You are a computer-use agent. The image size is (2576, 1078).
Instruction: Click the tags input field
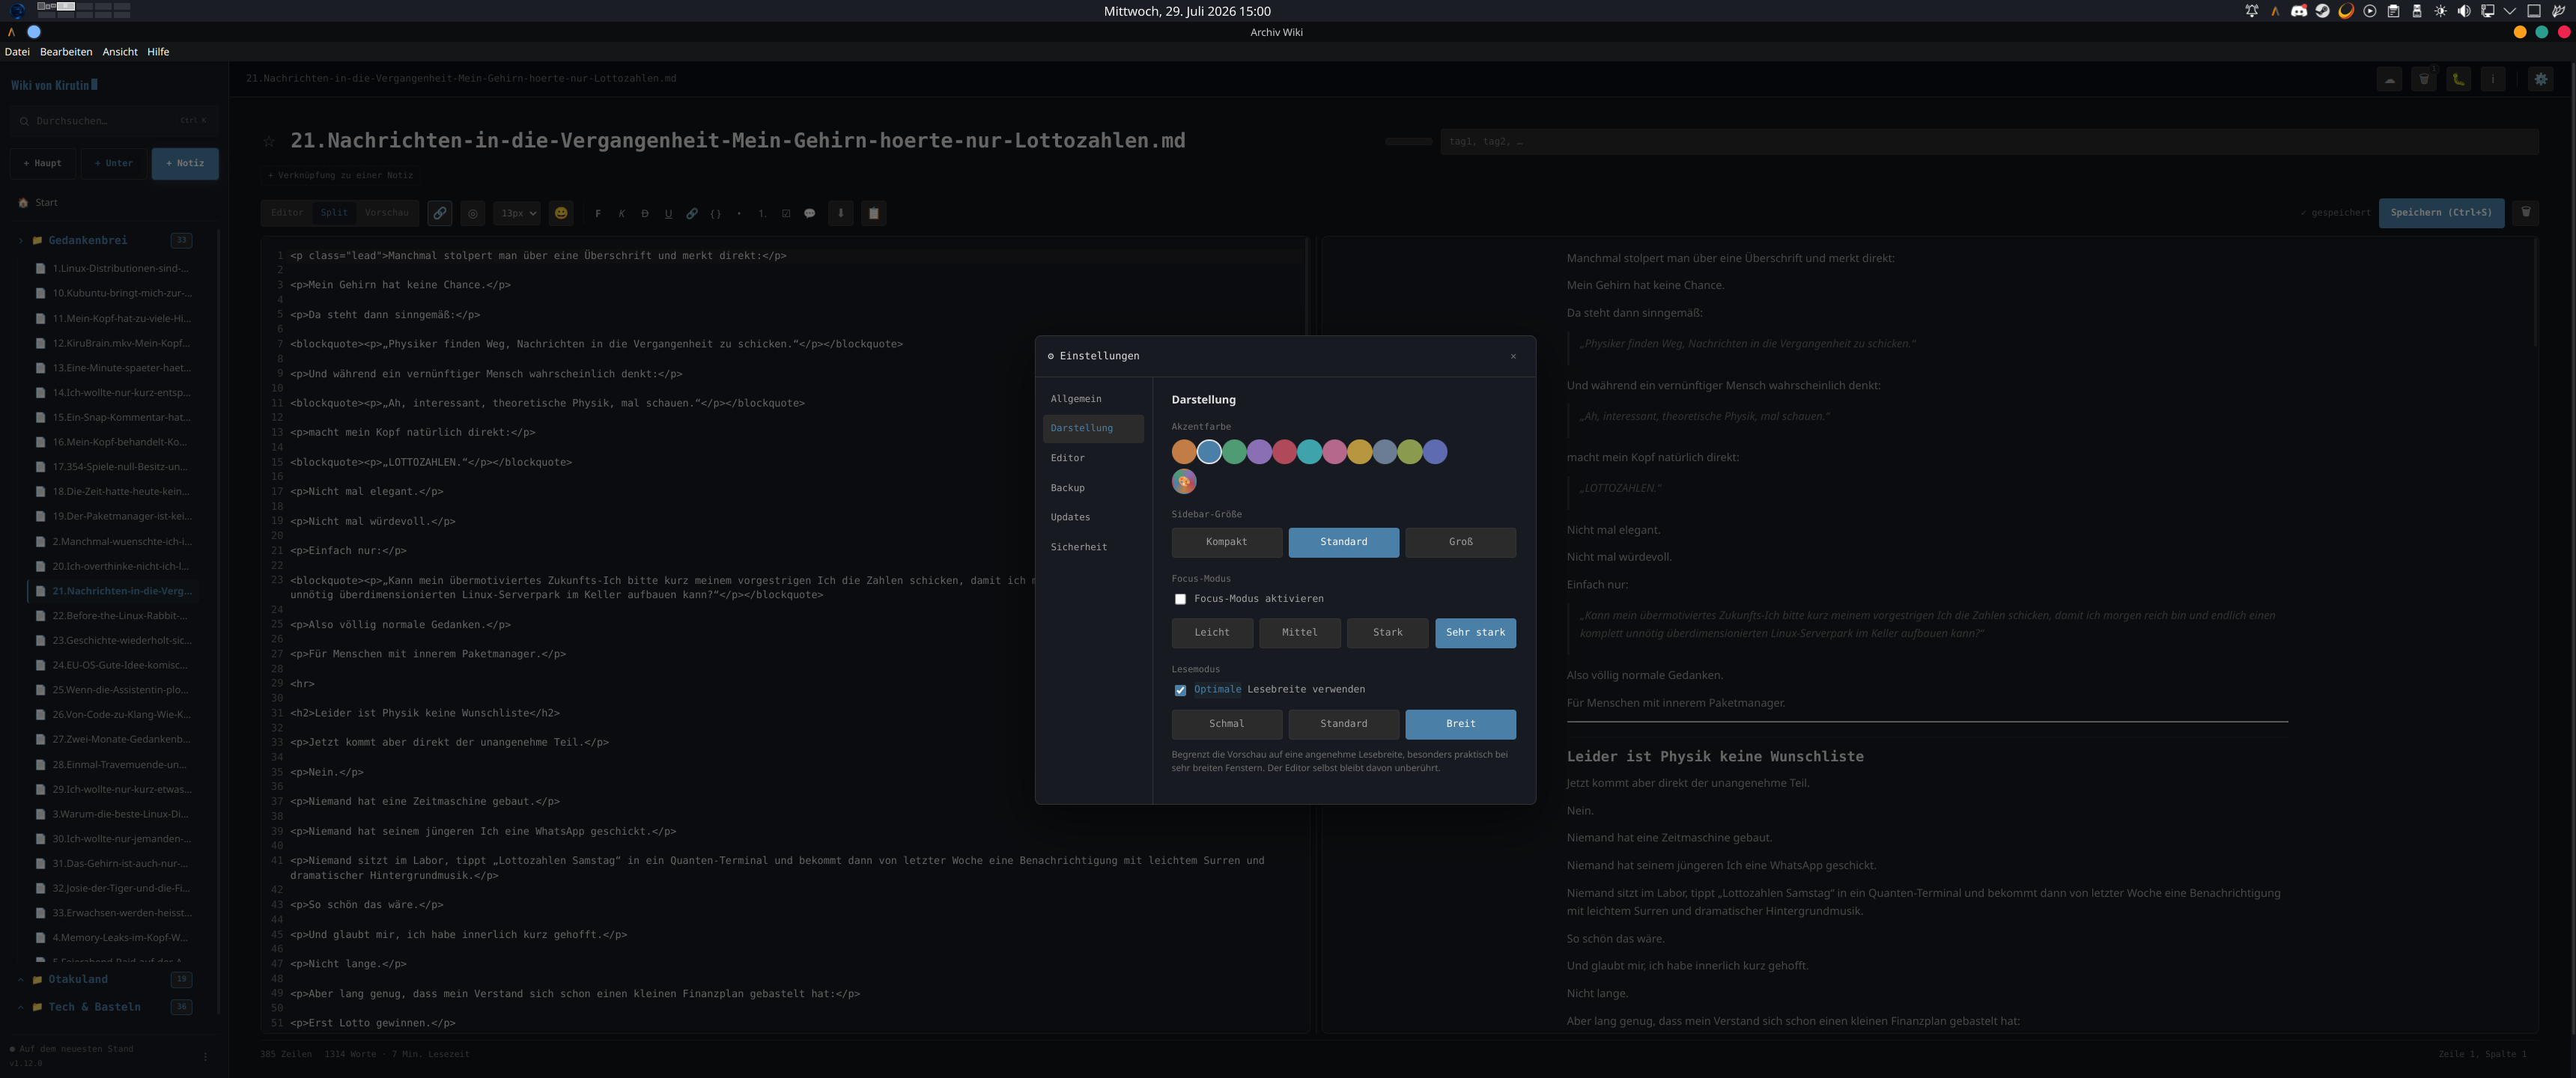coord(1989,142)
